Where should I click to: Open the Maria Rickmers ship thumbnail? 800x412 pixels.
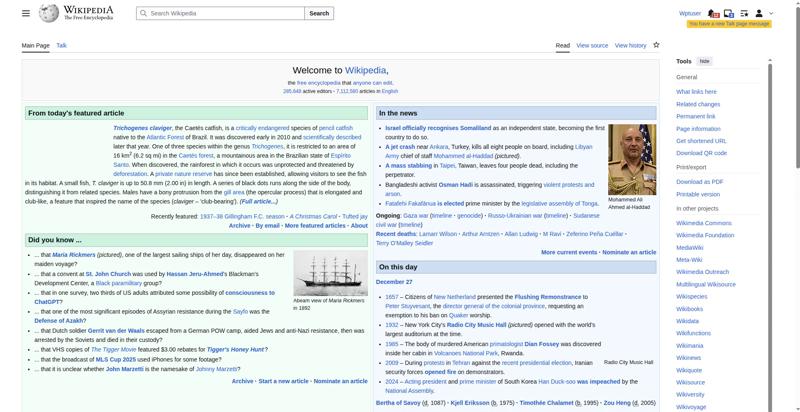click(x=330, y=273)
